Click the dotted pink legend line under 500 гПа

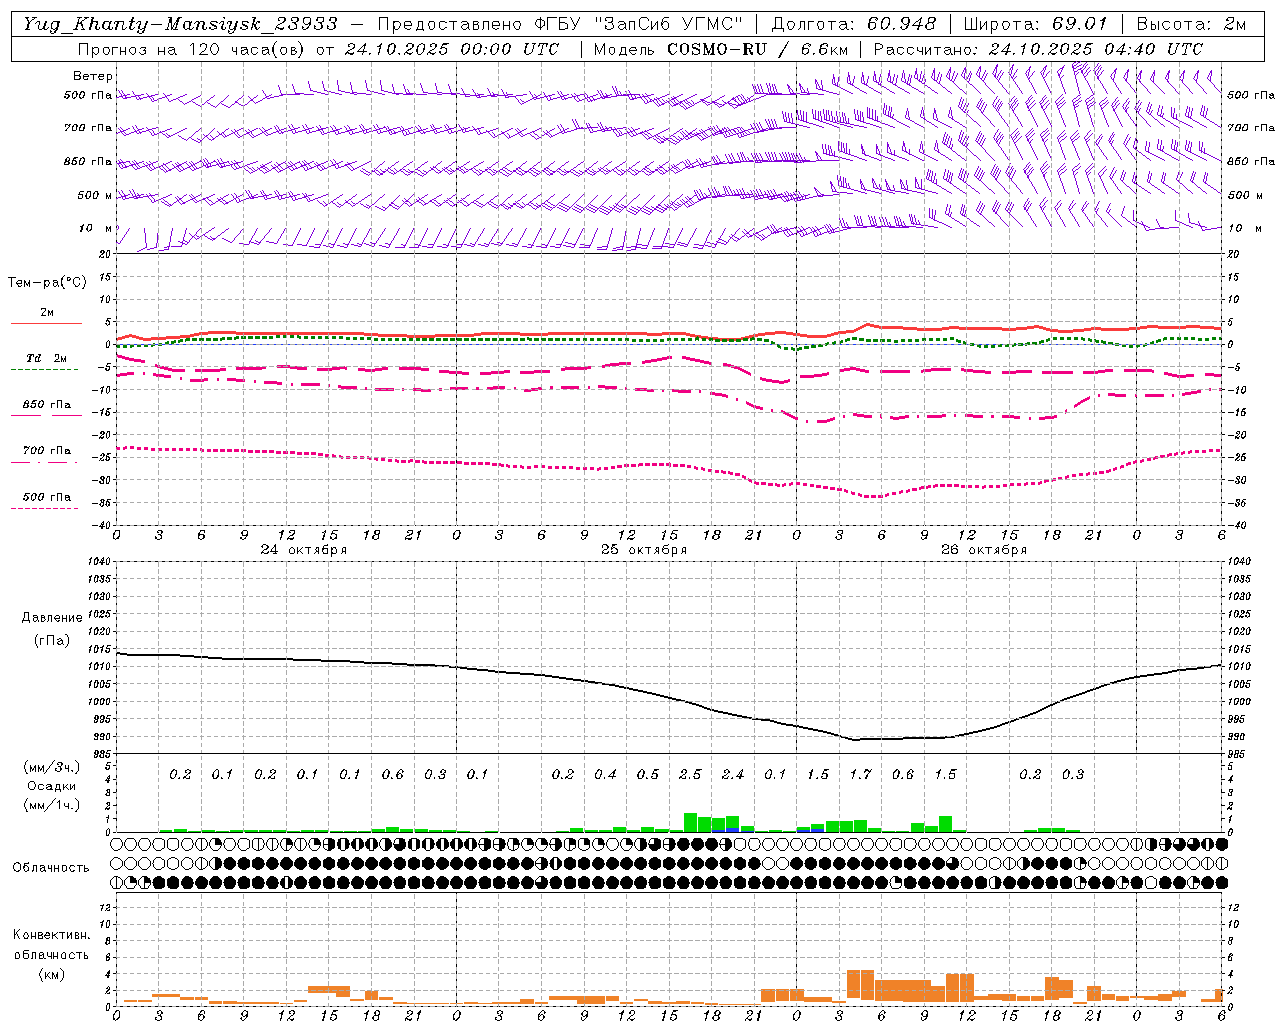pos(44,508)
